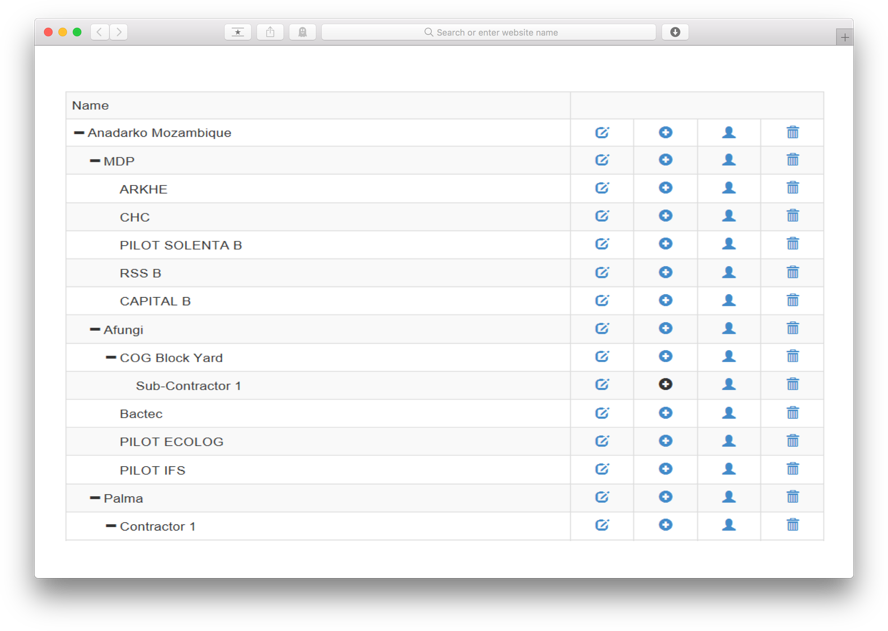Delete Sub-Contractor 1
This screenshot has width=888, height=631.
793,385
